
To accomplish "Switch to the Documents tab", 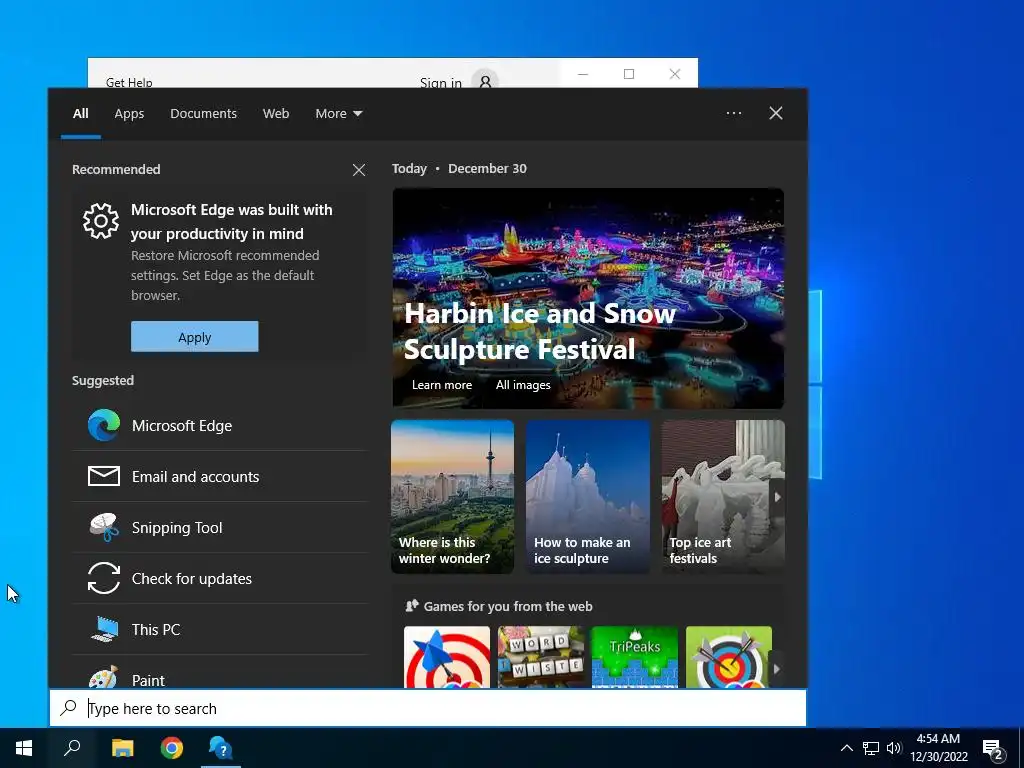I will pos(203,114).
